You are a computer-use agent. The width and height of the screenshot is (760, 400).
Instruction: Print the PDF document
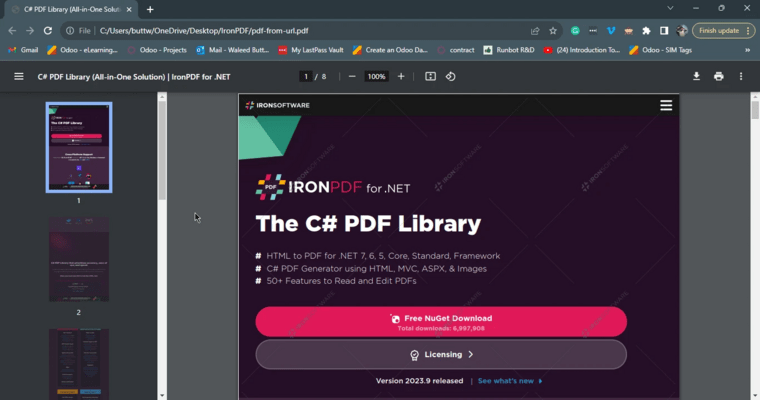tap(719, 77)
